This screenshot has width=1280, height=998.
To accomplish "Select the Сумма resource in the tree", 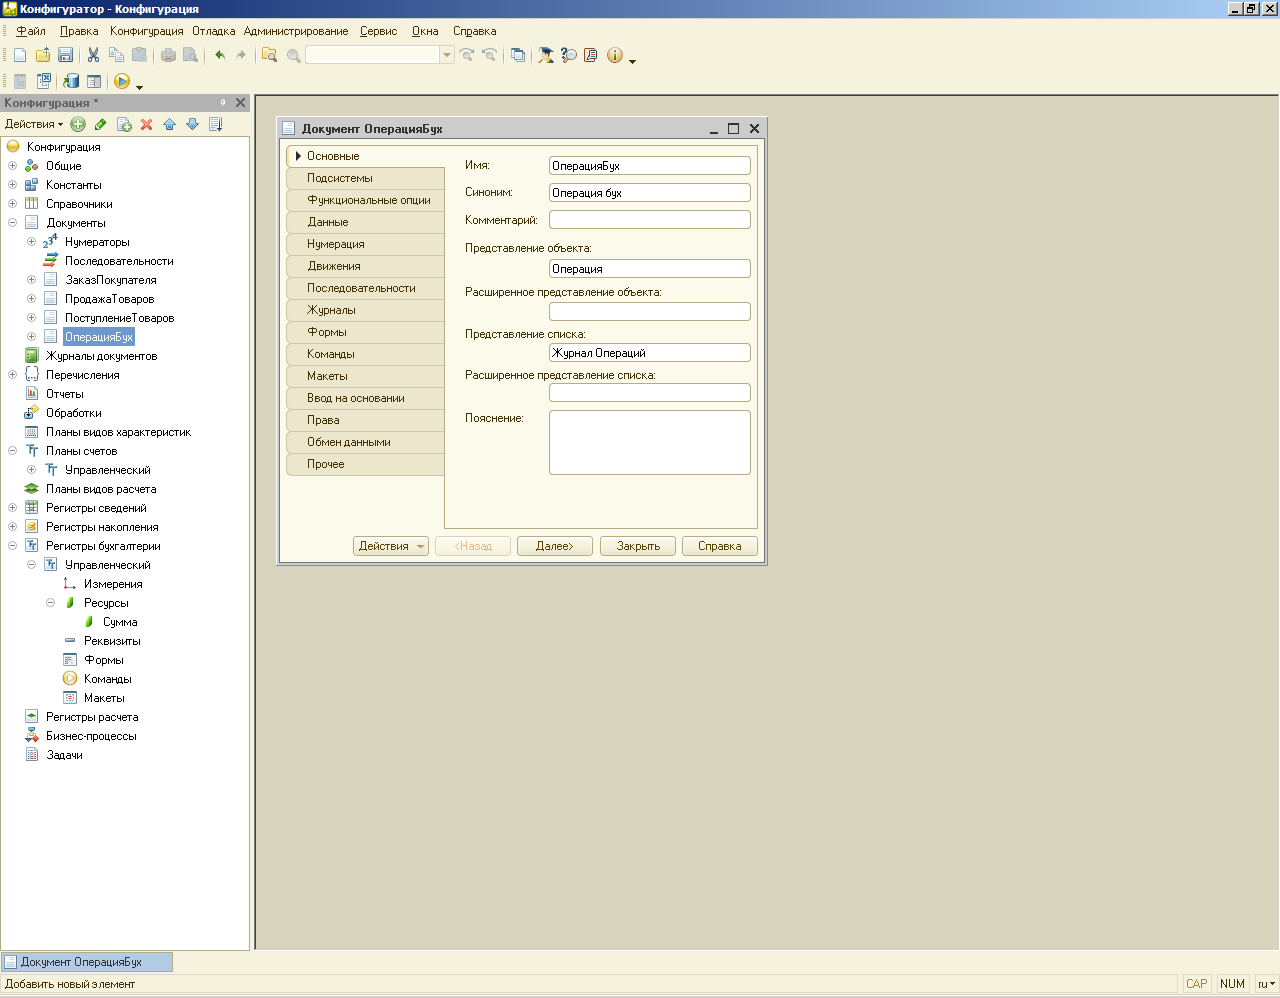I will click(120, 622).
